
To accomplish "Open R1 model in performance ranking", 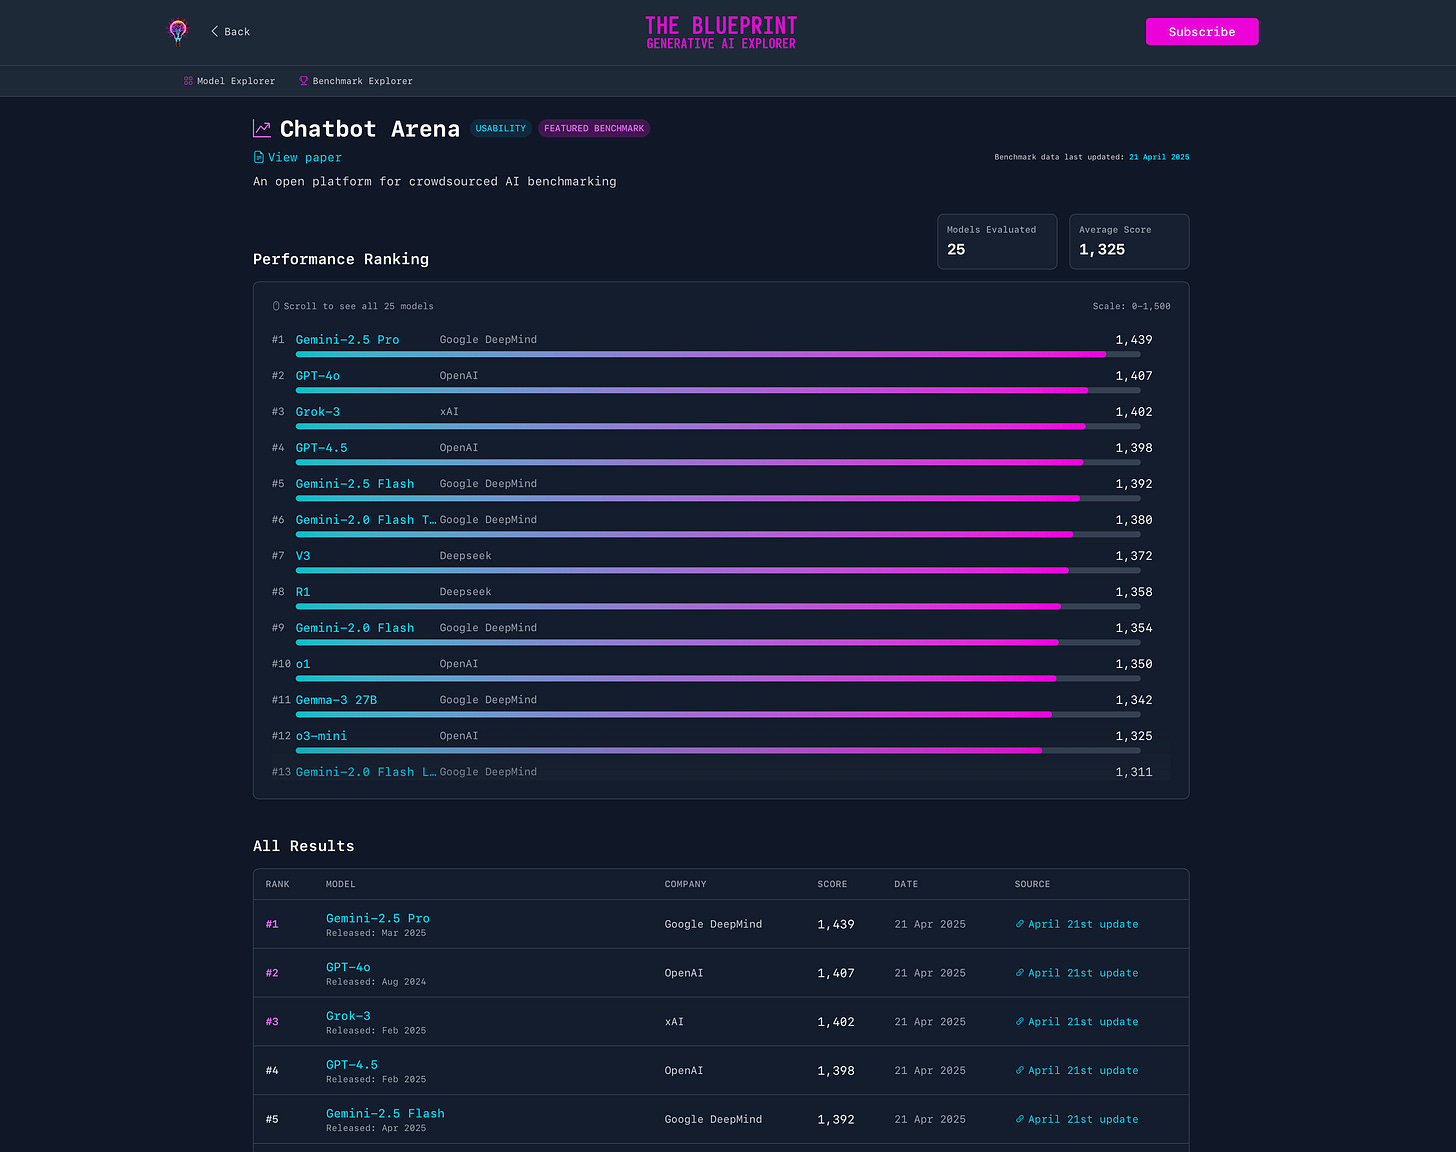I will (x=303, y=592).
